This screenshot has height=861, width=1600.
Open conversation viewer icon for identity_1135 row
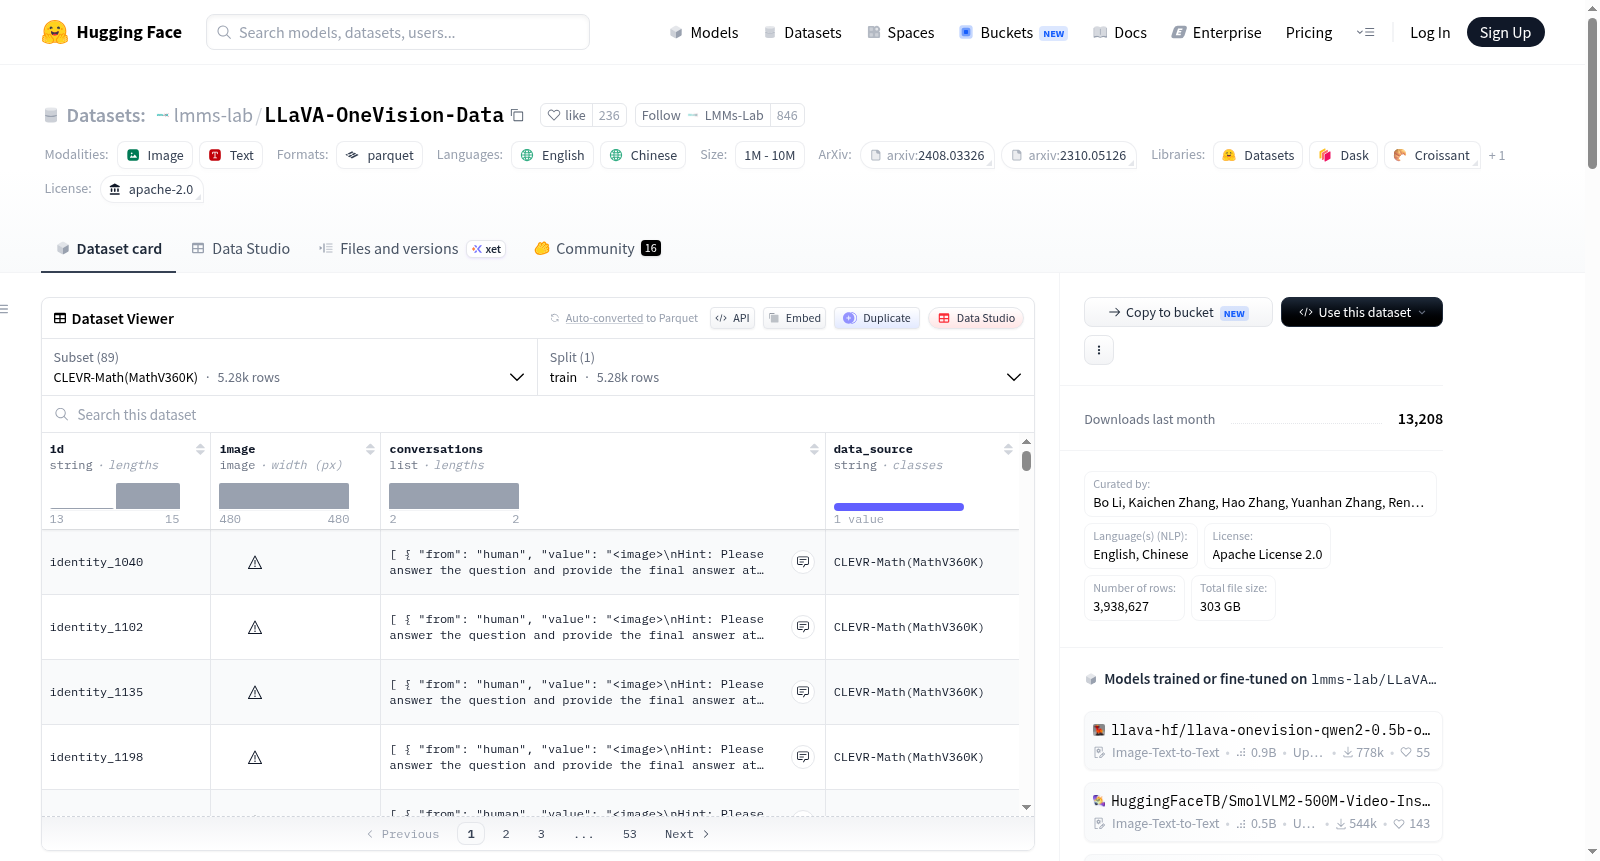tap(803, 692)
